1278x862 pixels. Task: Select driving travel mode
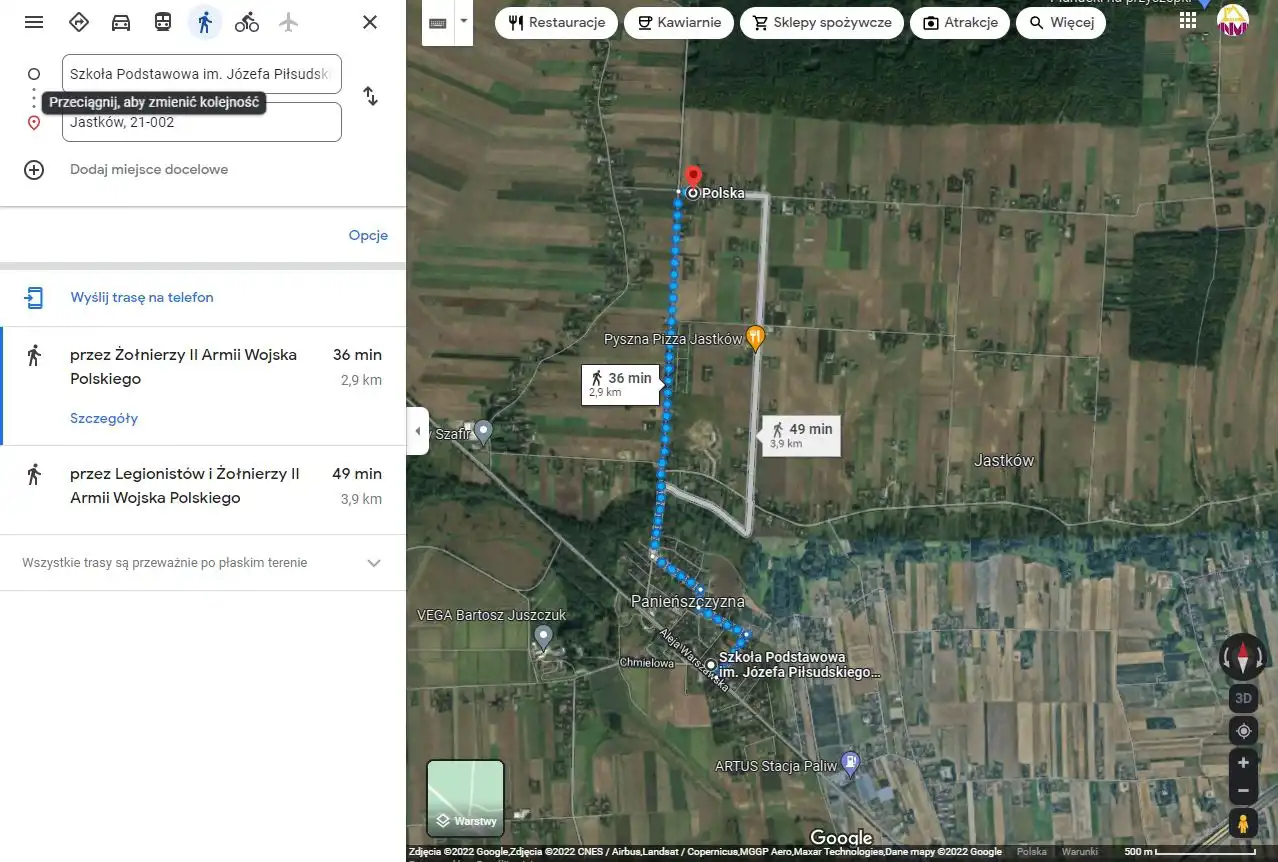click(121, 22)
